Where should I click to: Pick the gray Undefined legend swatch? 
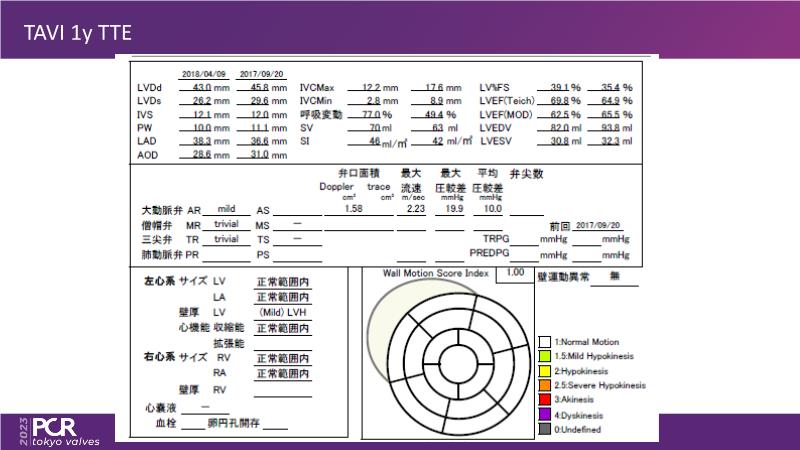[545, 427]
